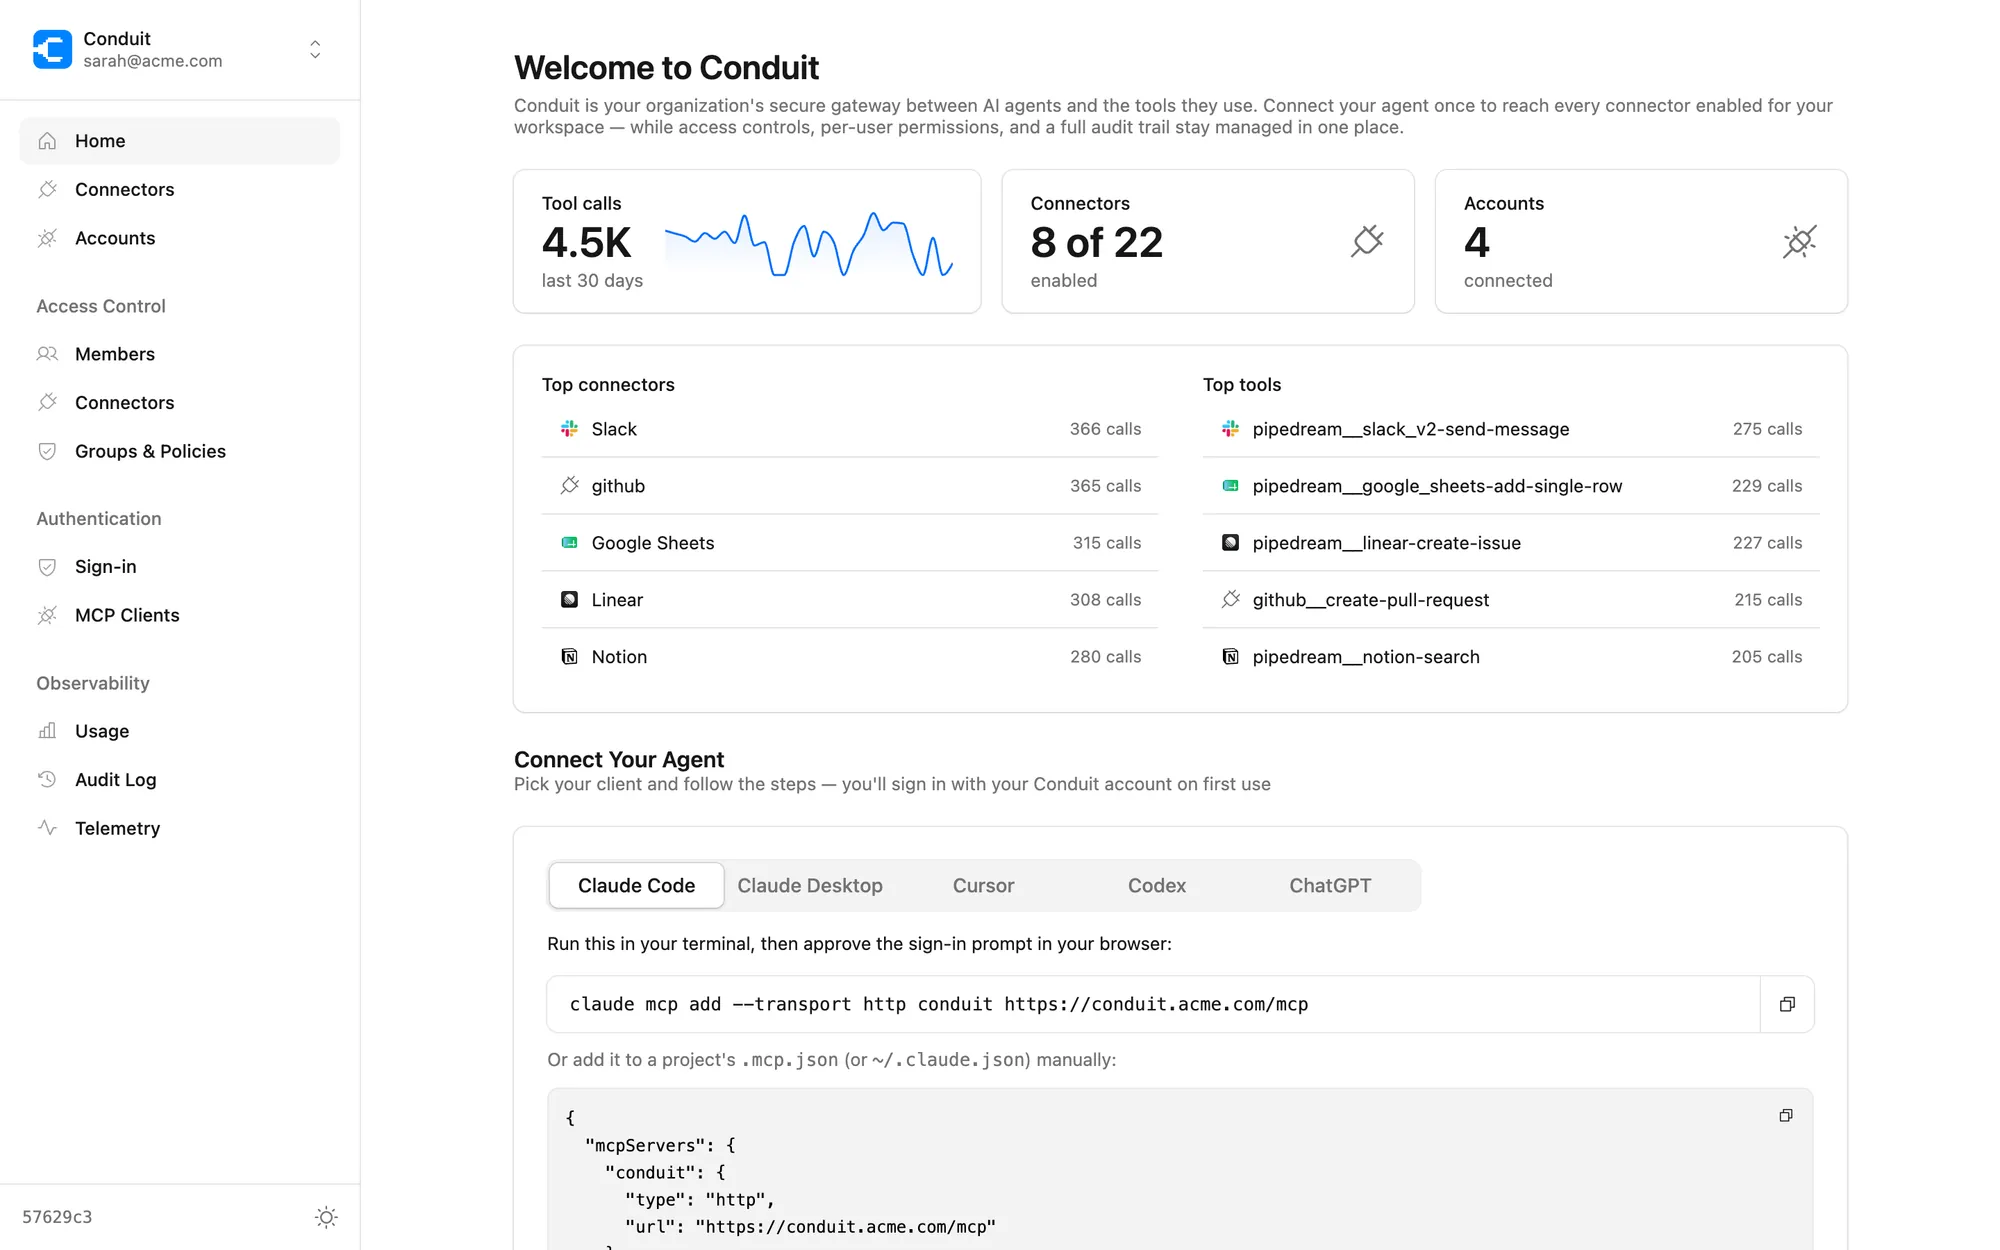Switch to the Cursor tab

983,886
